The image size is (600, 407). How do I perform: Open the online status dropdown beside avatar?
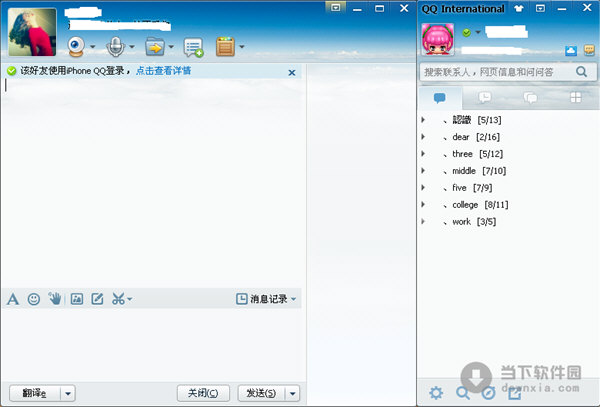point(477,33)
